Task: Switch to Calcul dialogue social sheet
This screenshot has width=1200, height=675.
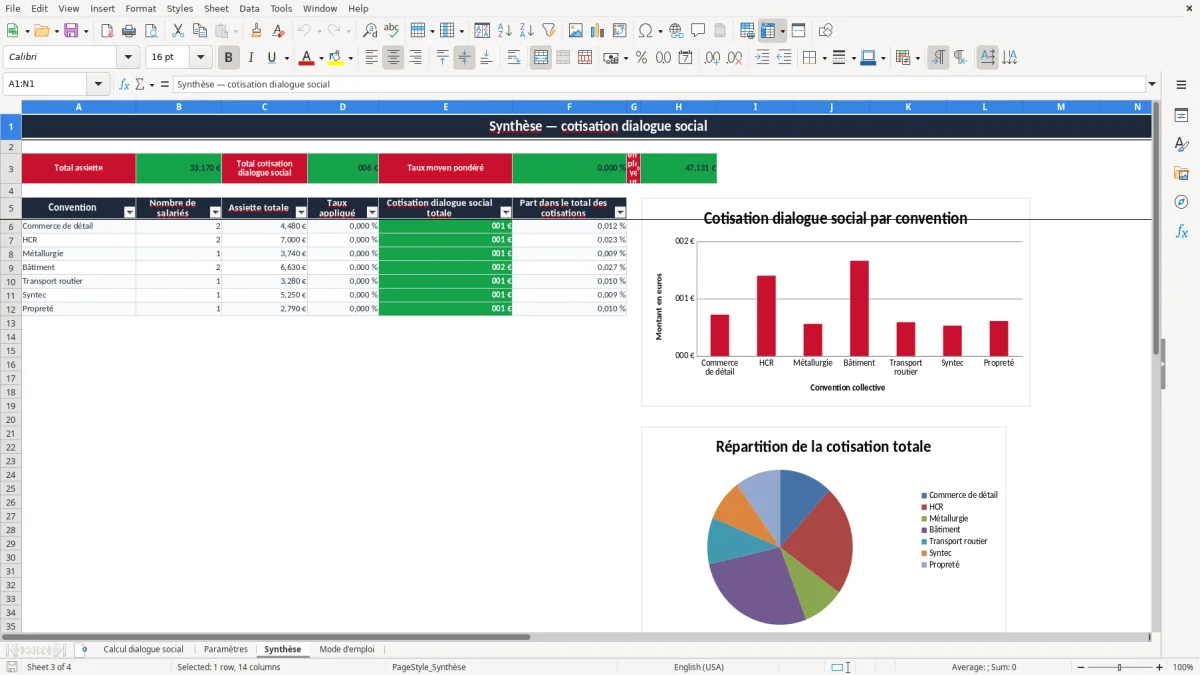Action: (143, 649)
